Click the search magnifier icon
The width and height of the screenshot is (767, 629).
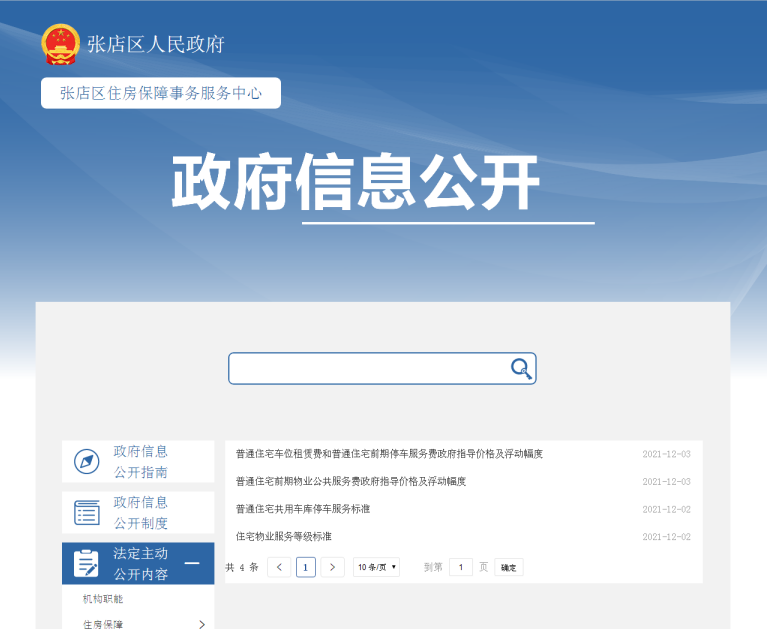521,368
